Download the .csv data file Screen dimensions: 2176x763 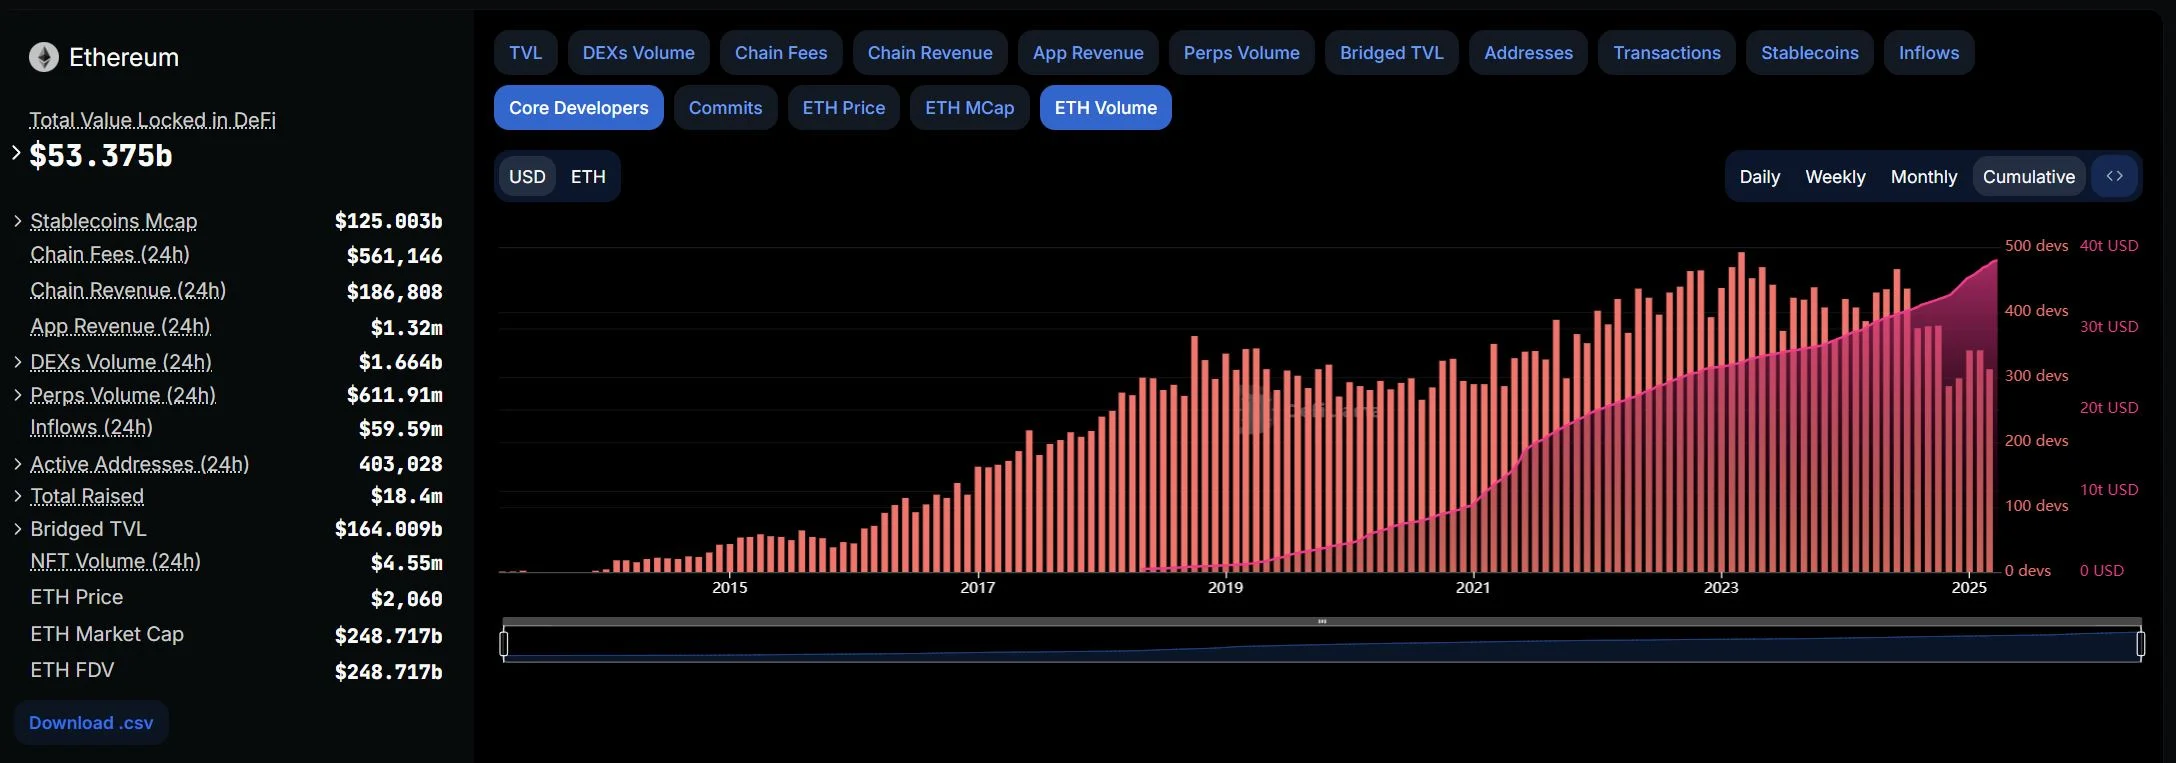91,722
